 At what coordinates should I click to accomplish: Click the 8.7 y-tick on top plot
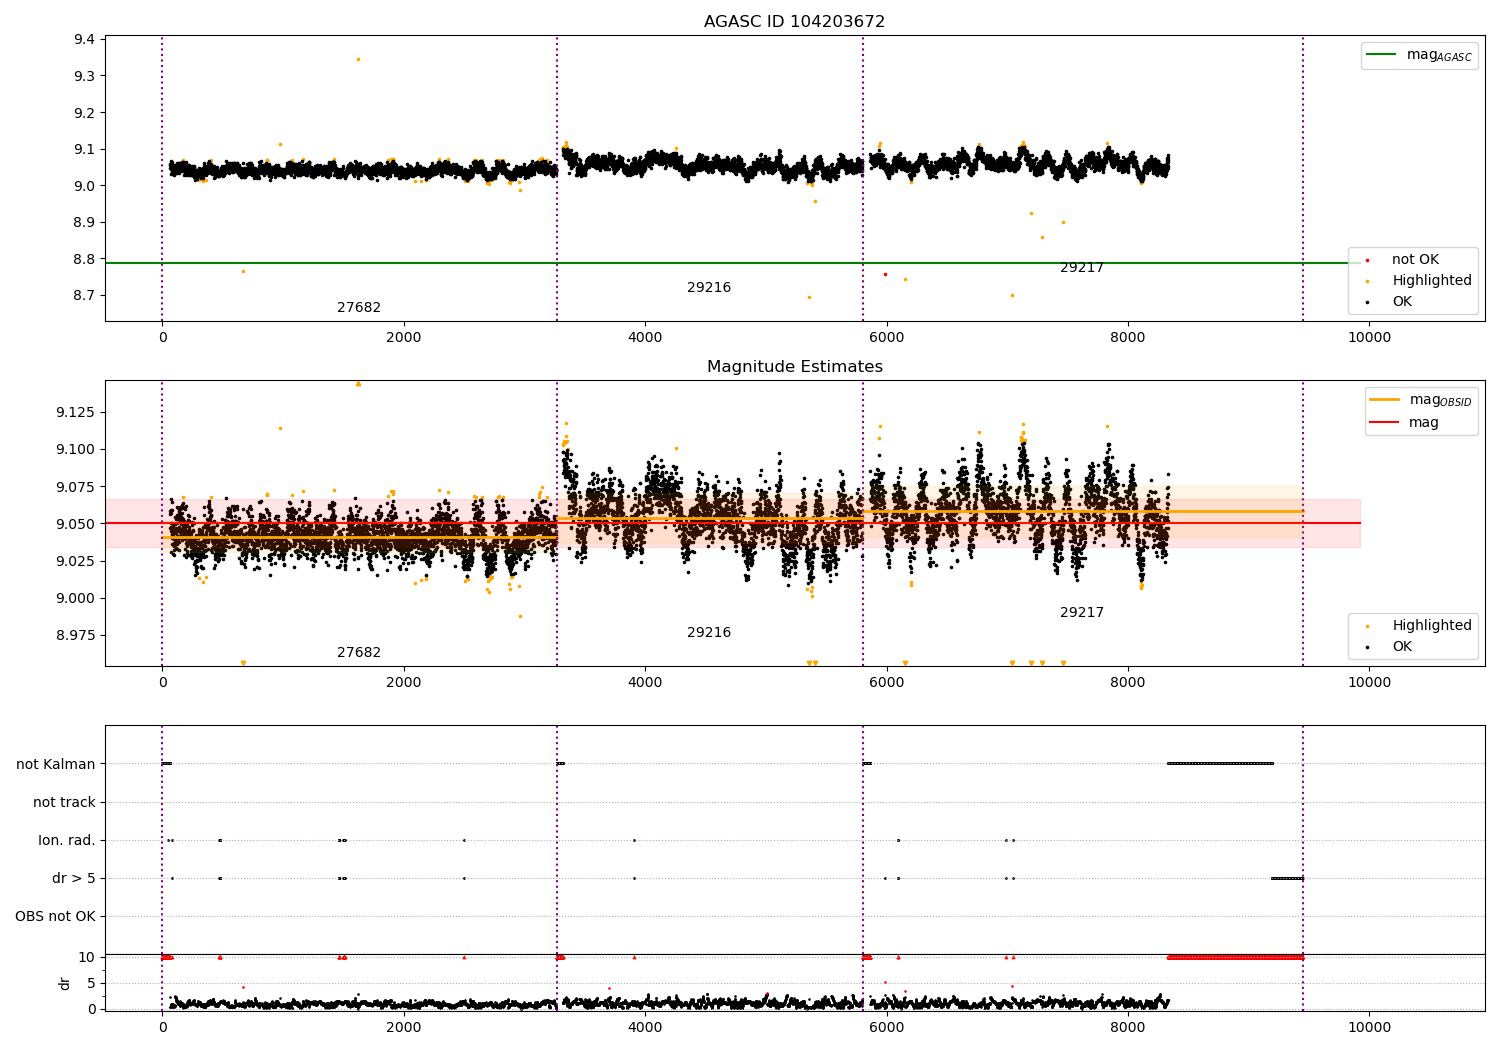pyautogui.click(x=84, y=296)
